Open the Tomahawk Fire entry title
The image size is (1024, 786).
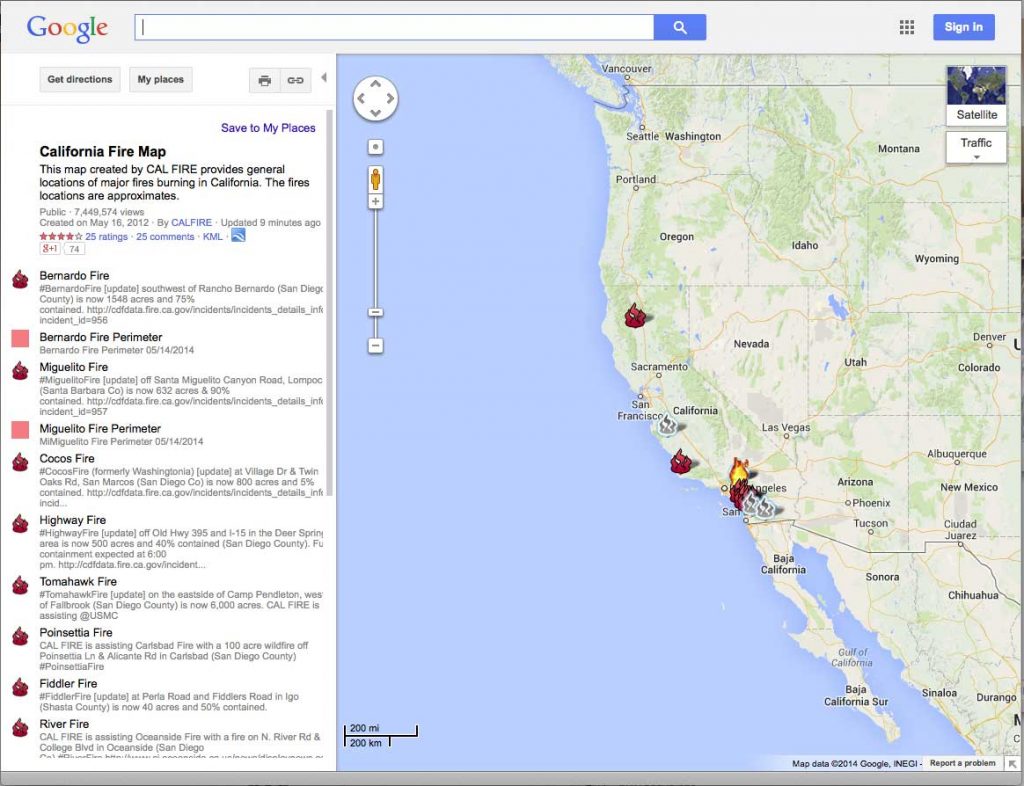78,581
